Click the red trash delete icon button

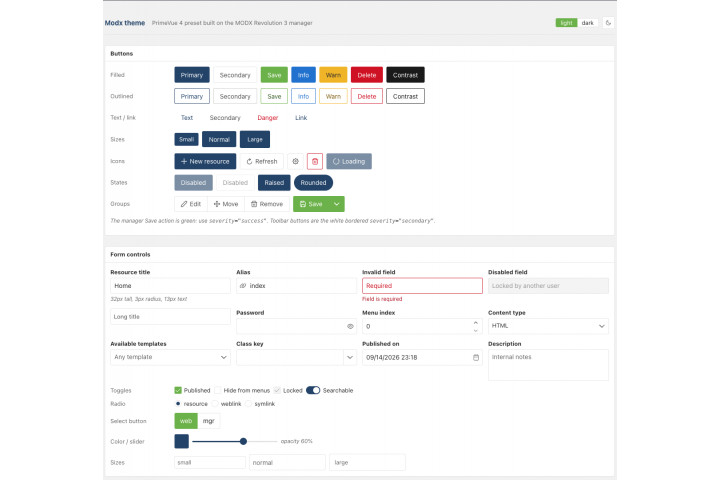coord(315,161)
